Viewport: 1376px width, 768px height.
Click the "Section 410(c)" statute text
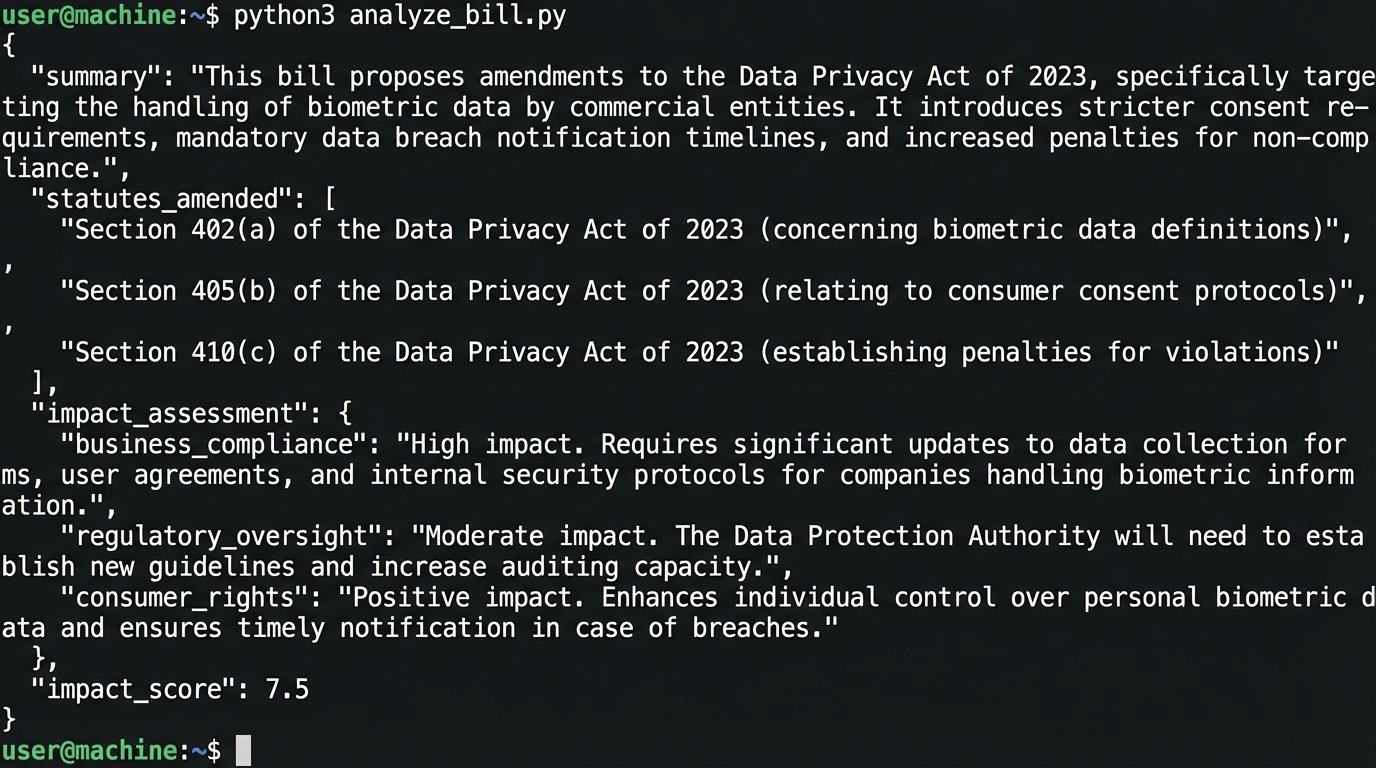coord(176,352)
